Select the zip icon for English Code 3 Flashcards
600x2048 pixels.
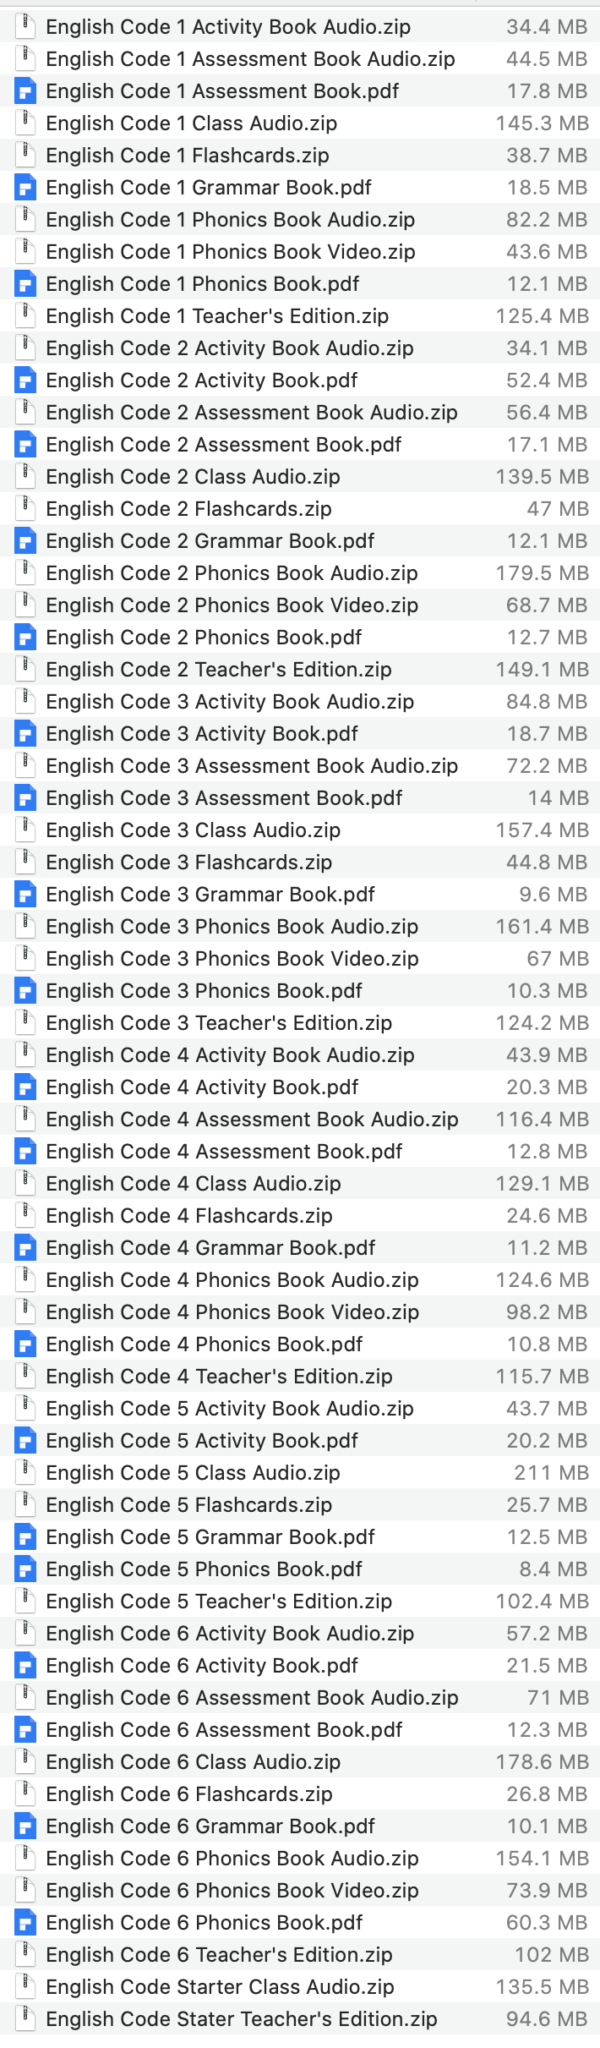(25, 861)
